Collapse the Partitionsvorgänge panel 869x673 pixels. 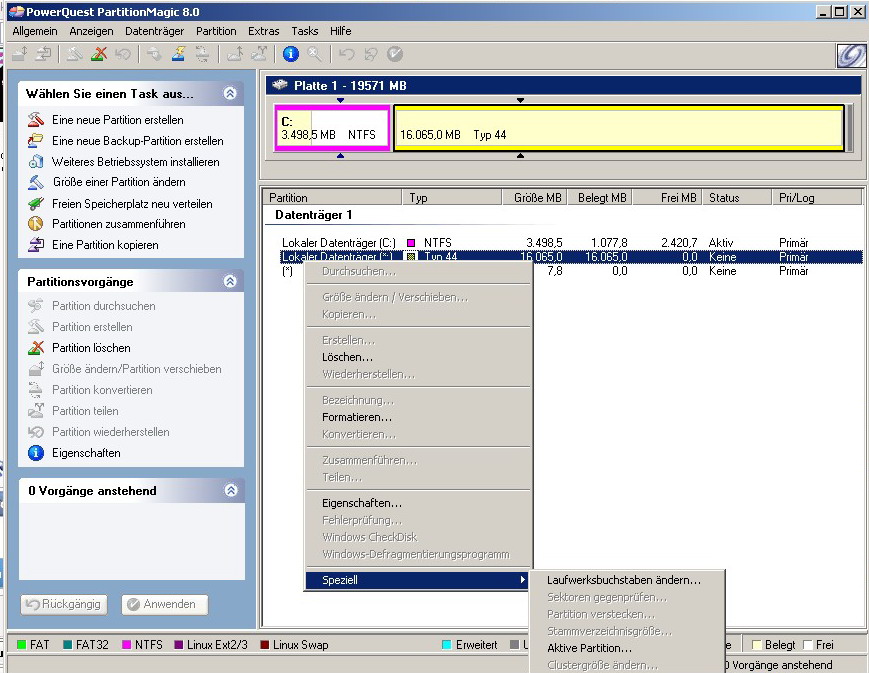pos(231,281)
